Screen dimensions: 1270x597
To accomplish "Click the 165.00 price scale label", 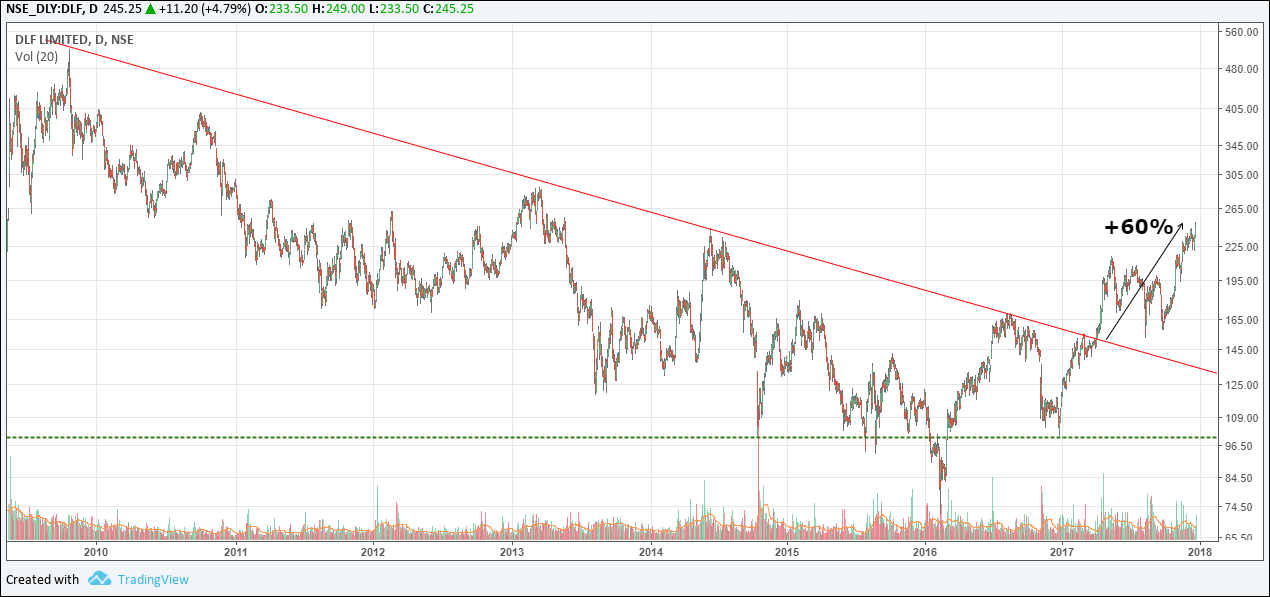I will coord(1240,320).
